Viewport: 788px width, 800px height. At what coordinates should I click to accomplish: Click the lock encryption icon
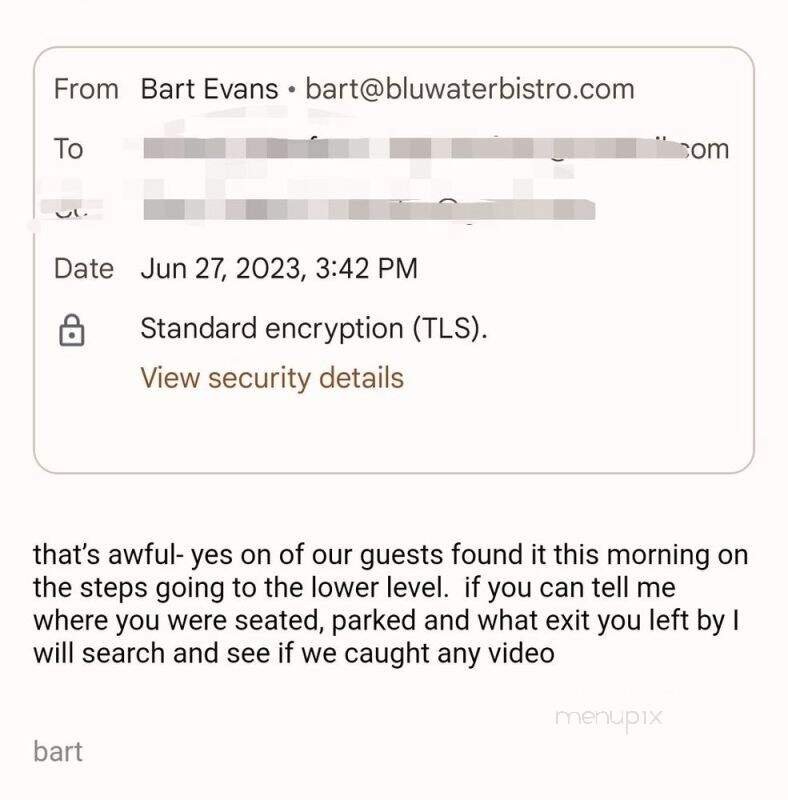[x=70, y=331]
